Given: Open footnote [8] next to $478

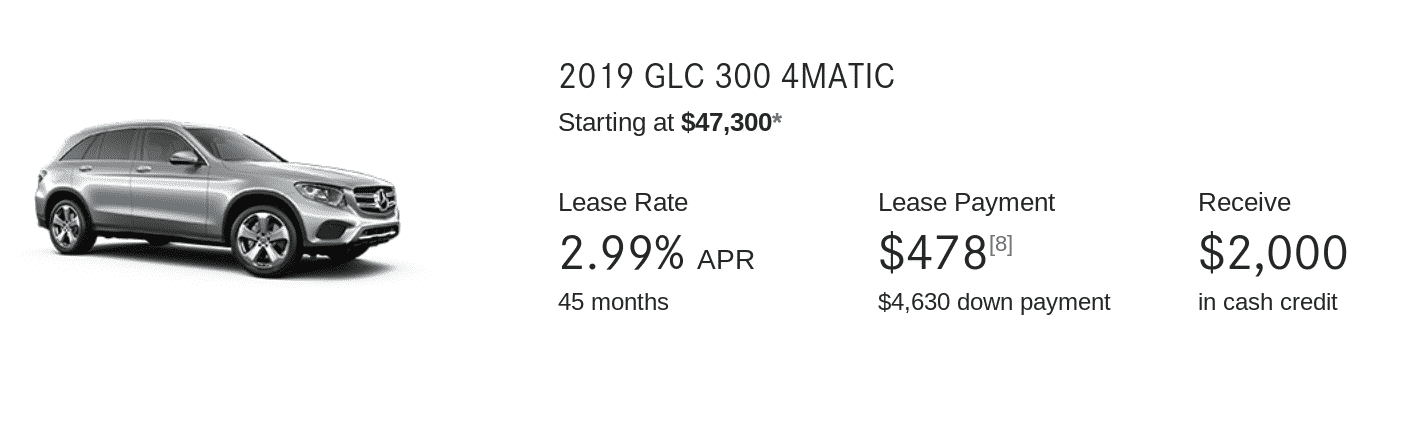Looking at the screenshot, I should 1000,244.
